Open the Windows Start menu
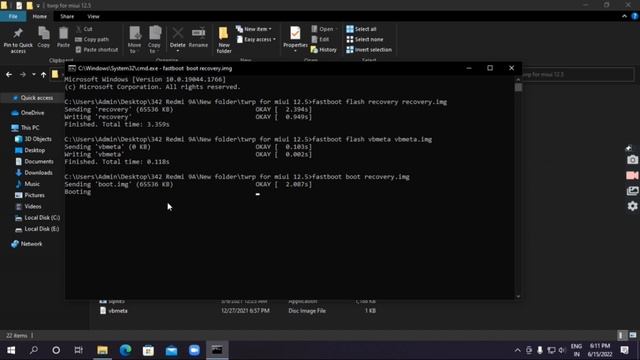The width and height of the screenshot is (640, 360). coord(11,350)
